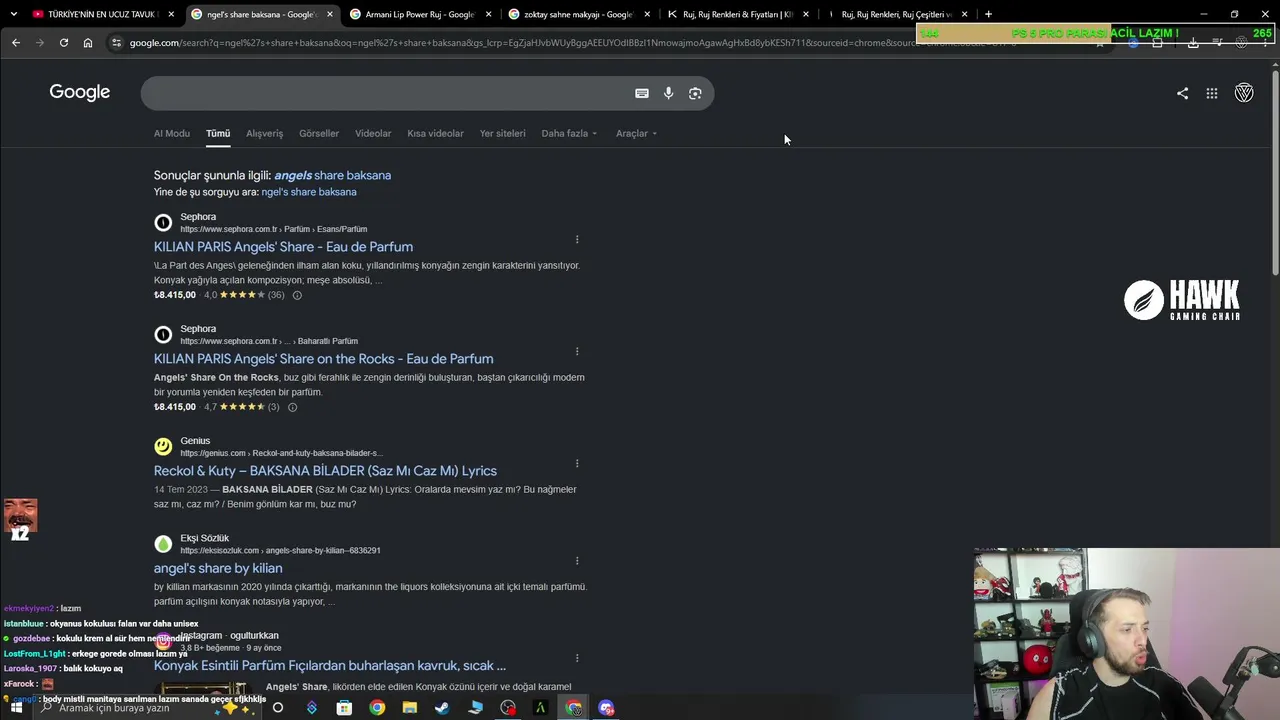Switch to Armani Lip Power Ruj browser tab
Viewport: 1280px width, 720px height.
419,14
